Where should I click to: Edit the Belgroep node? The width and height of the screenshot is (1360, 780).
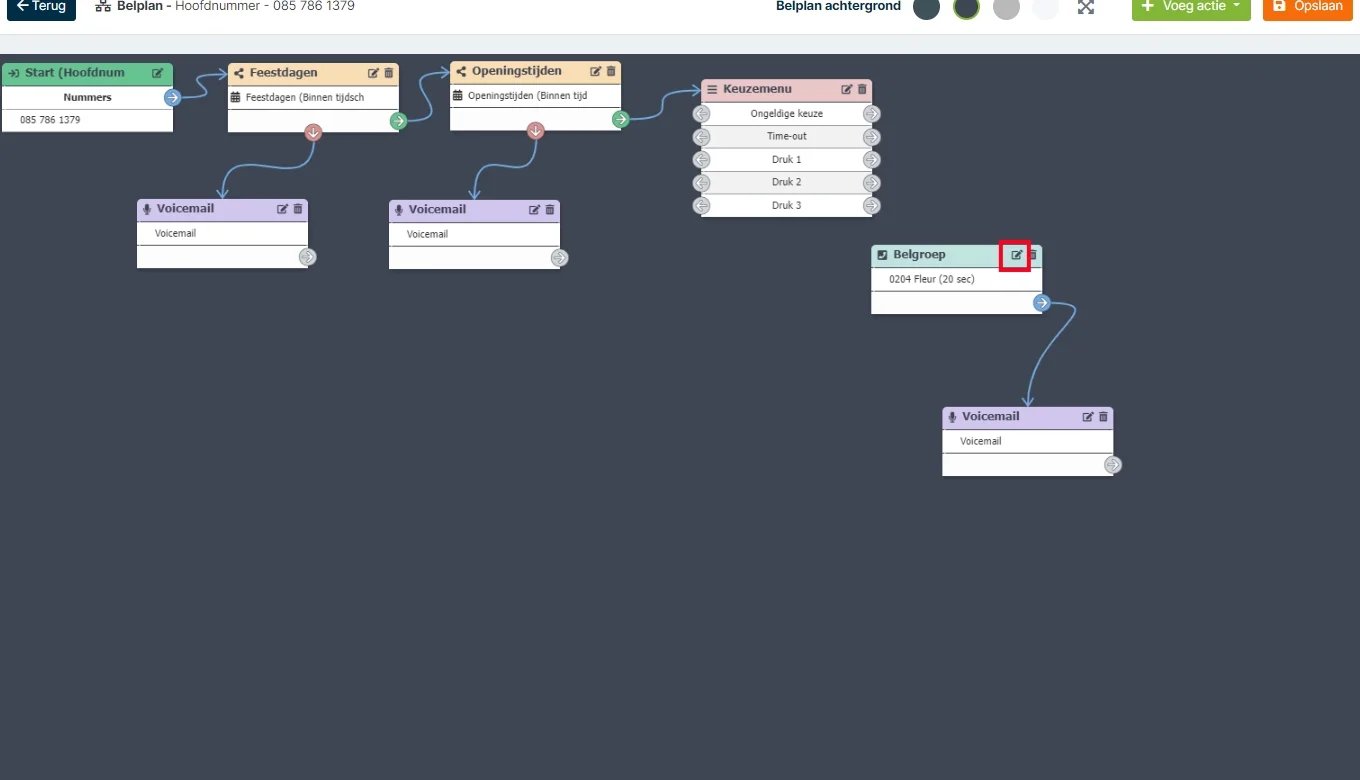1016,255
